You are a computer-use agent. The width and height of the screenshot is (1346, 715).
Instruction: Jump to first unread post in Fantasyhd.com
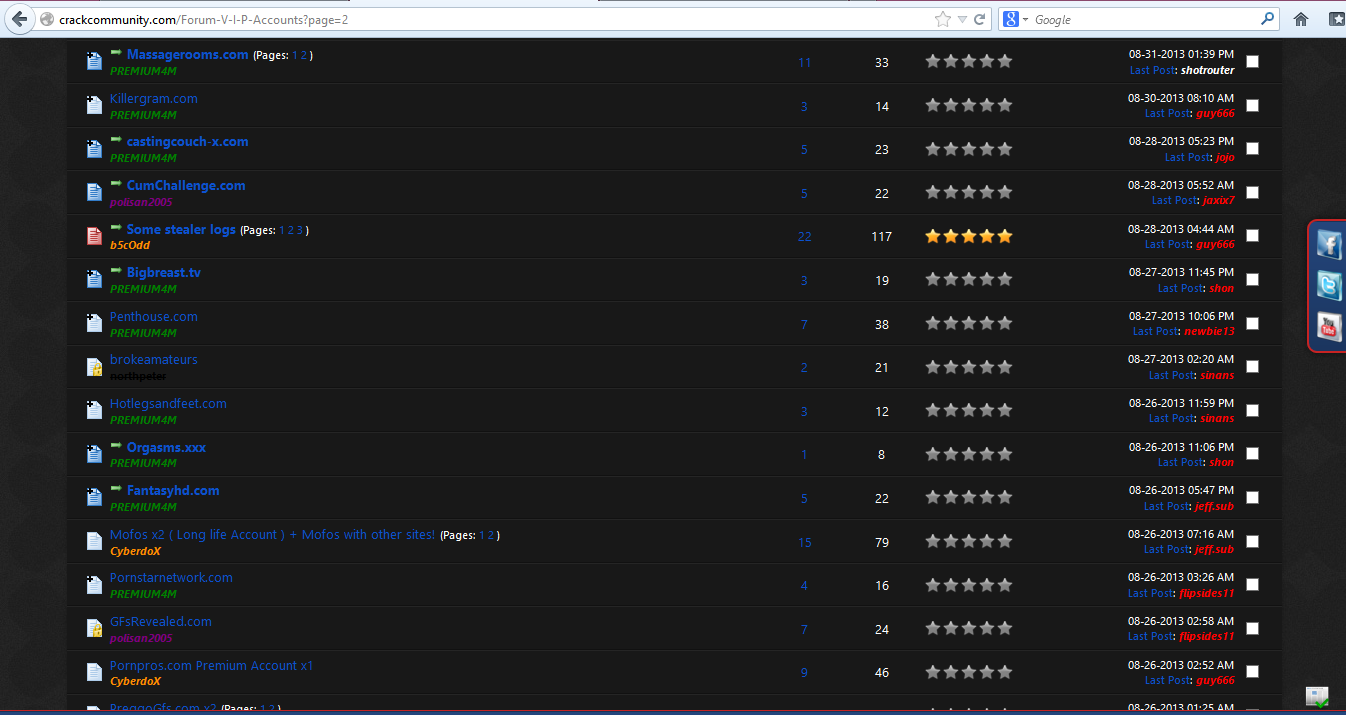click(116, 488)
